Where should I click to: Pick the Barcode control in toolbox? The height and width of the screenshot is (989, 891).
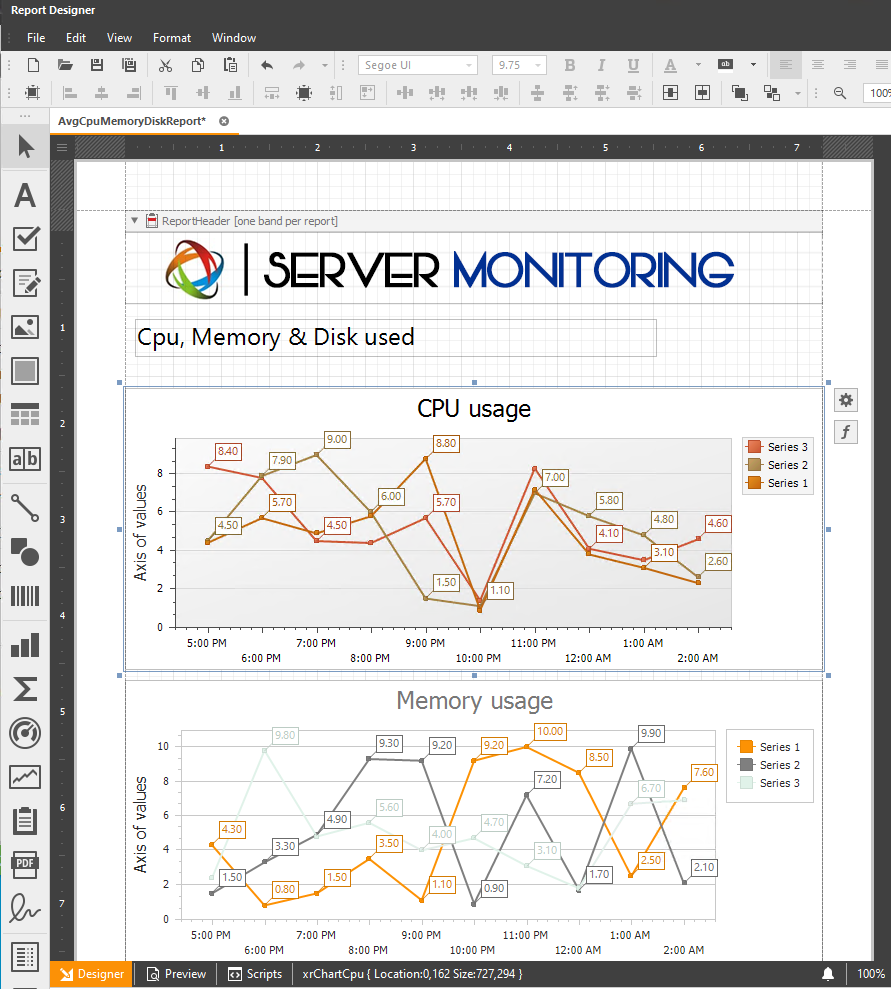click(25, 596)
